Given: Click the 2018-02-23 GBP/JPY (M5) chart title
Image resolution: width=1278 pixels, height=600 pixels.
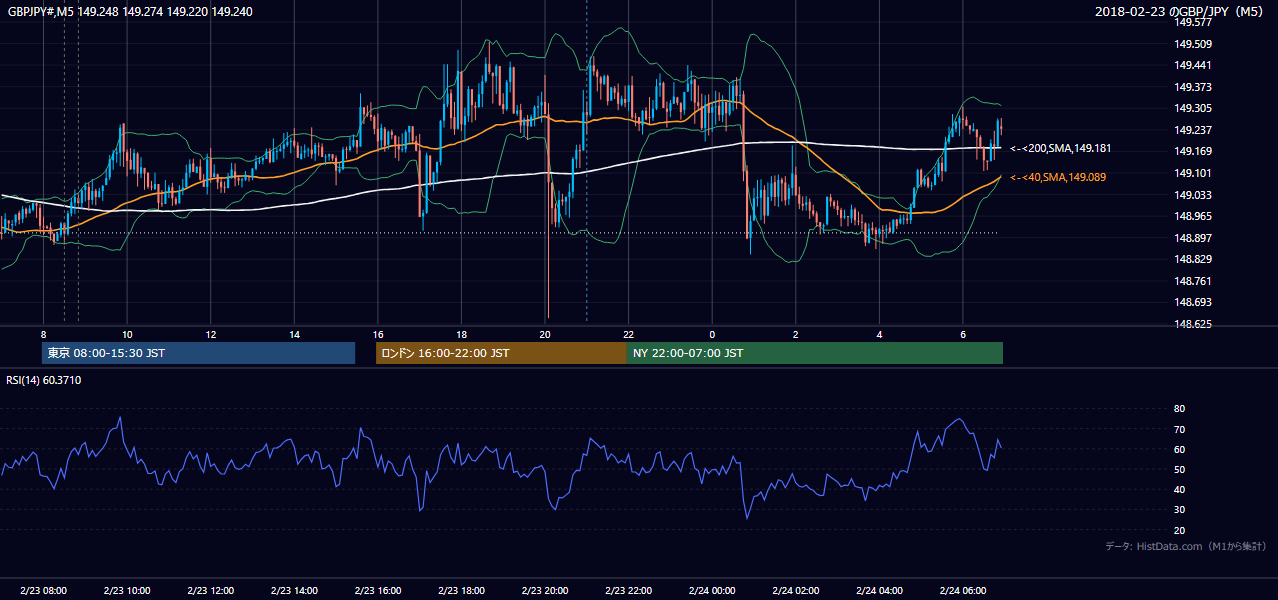Looking at the screenshot, I should click(1181, 11).
